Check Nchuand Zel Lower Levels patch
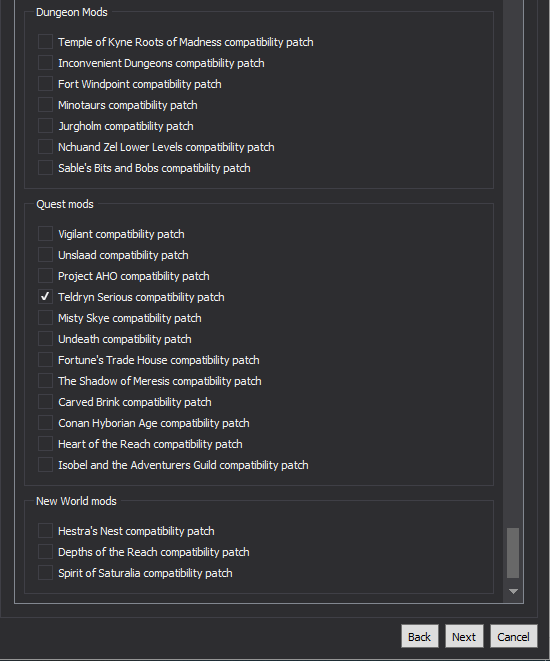 click(45, 147)
